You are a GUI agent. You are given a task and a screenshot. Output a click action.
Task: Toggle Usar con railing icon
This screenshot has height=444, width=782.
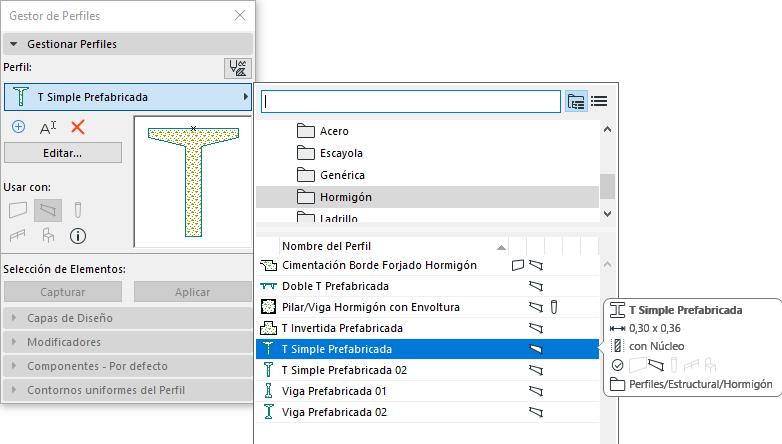pos(18,235)
